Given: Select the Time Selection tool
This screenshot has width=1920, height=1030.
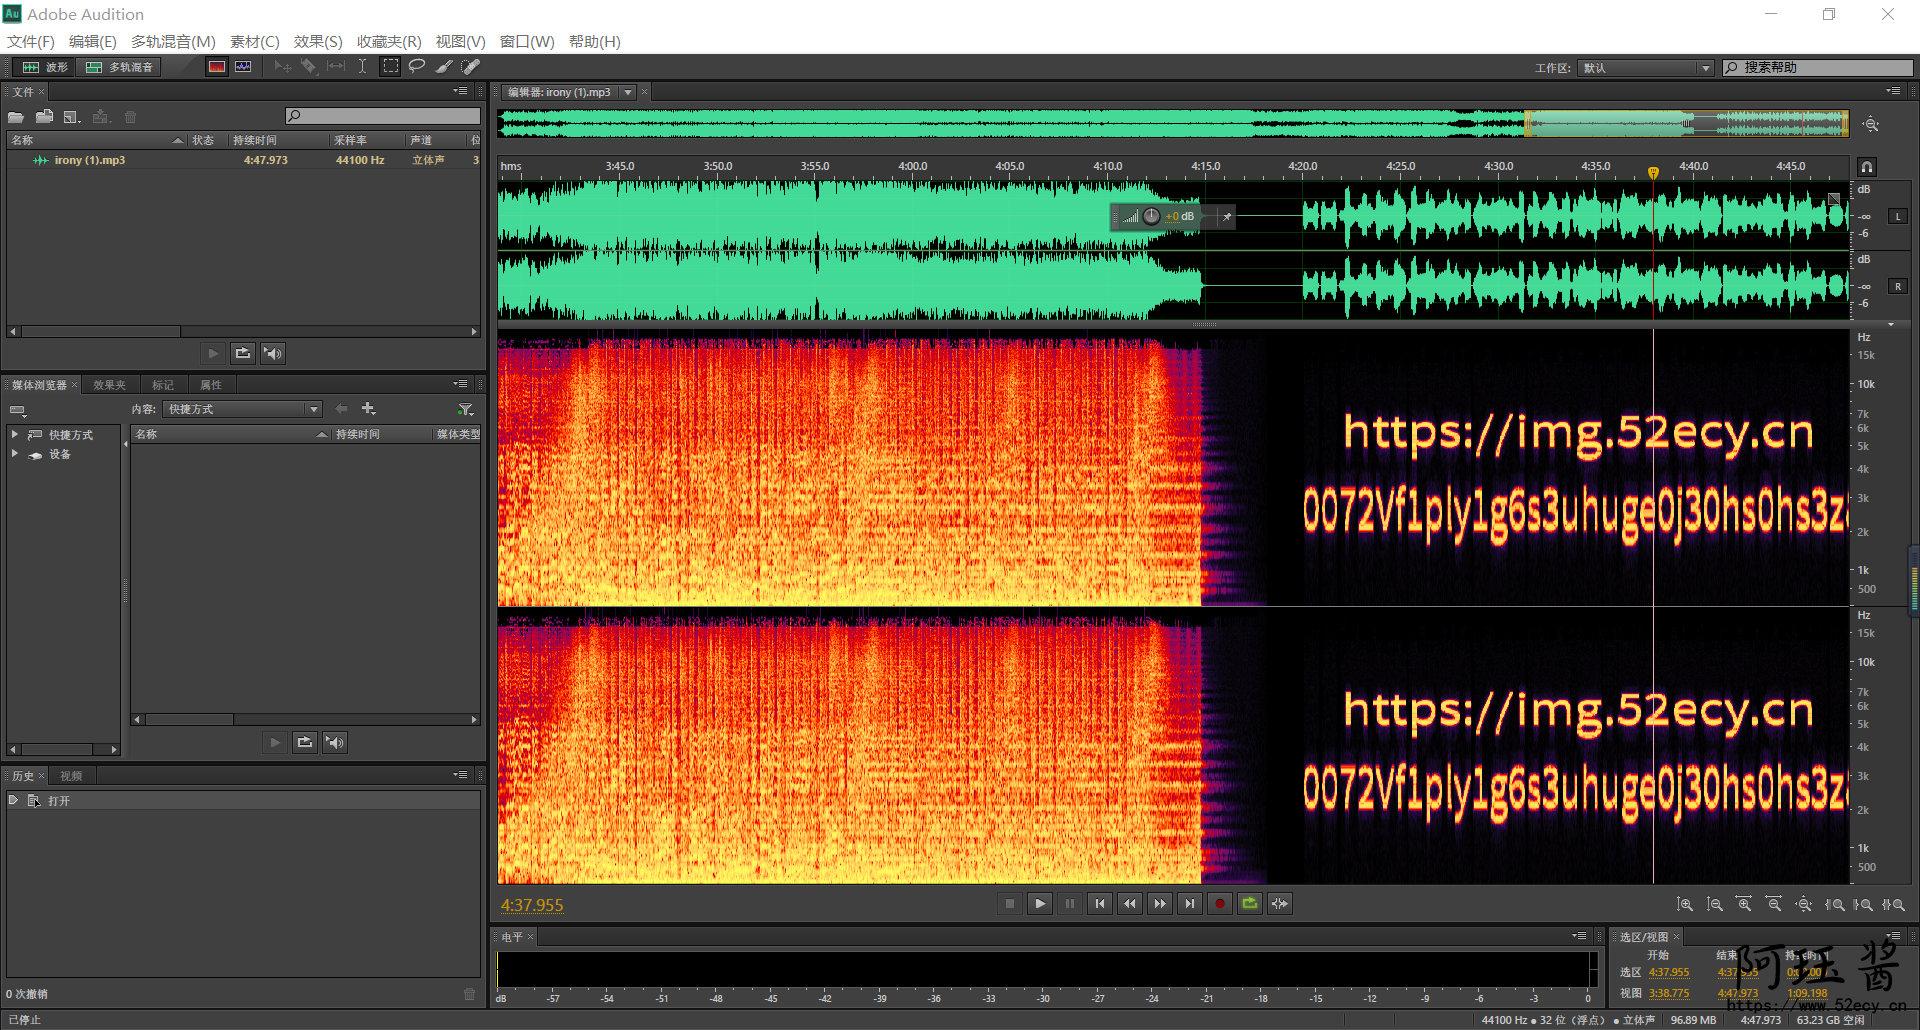Looking at the screenshot, I should coord(362,67).
